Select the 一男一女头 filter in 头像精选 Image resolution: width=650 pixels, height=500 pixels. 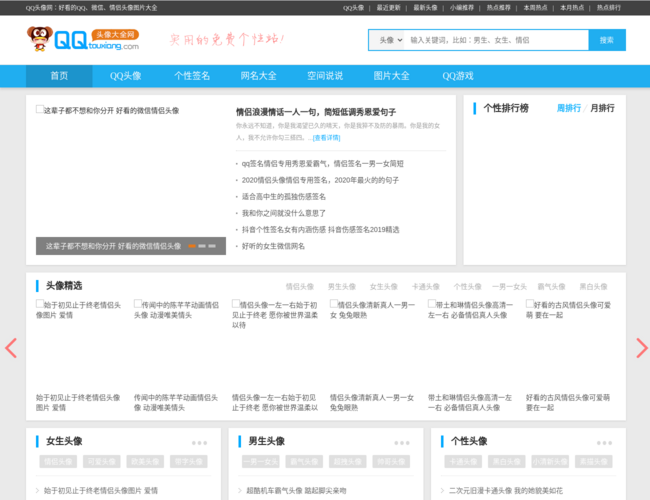[509, 286]
